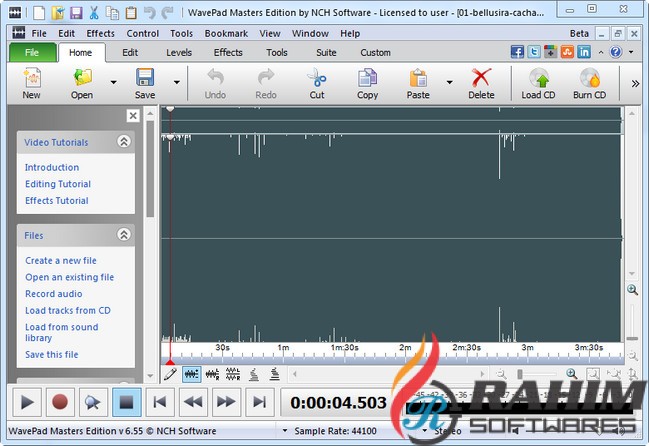The image size is (649, 446).
Task: Click the overview bar position marker above the waveform
Action: pos(170,109)
